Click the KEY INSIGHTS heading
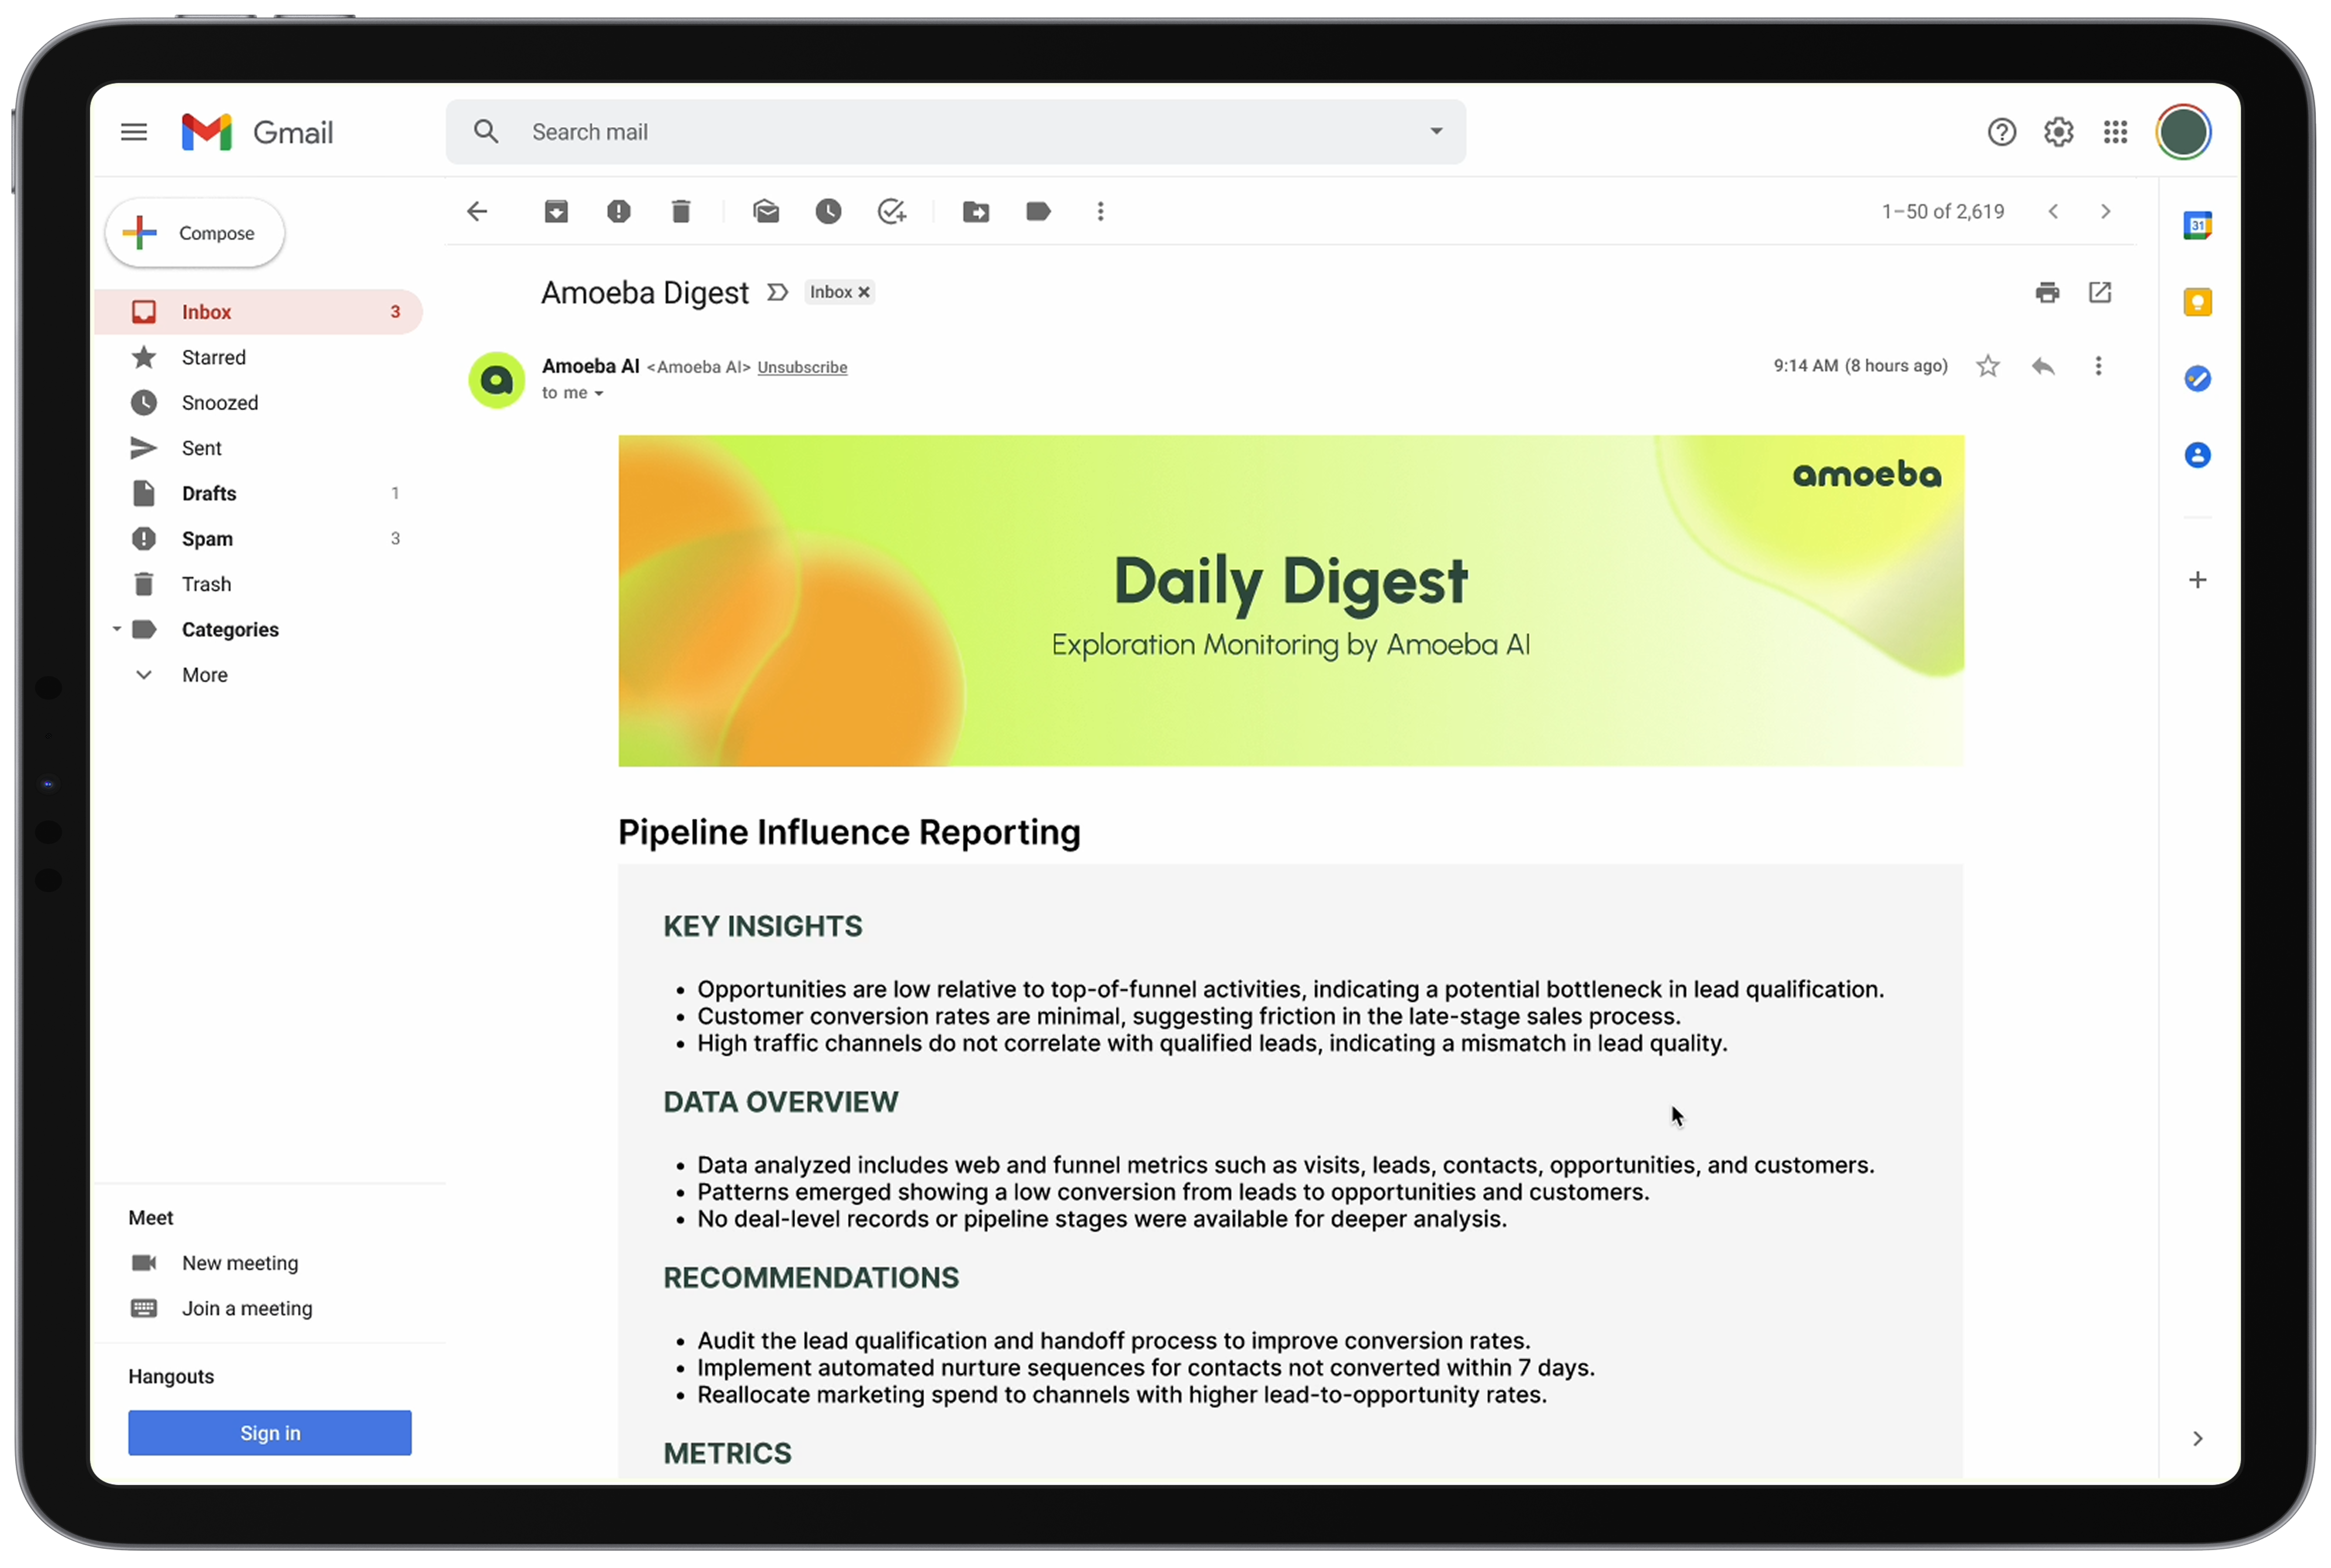The image size is (2331, 1568). pos(762,926)
